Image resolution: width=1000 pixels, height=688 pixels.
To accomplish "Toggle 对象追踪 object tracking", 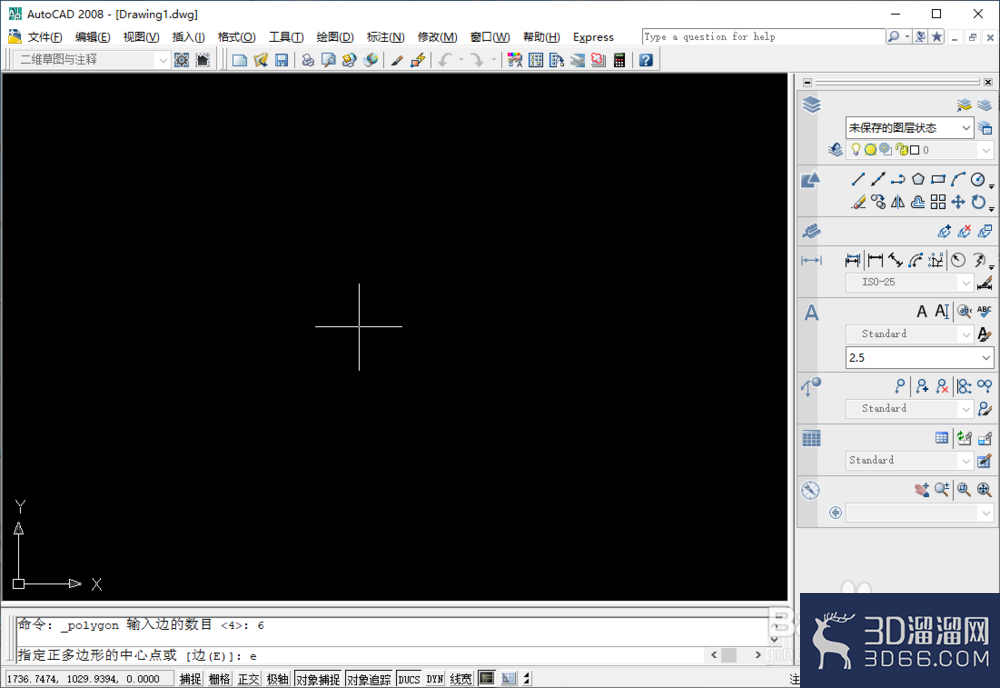I will 369,679.
